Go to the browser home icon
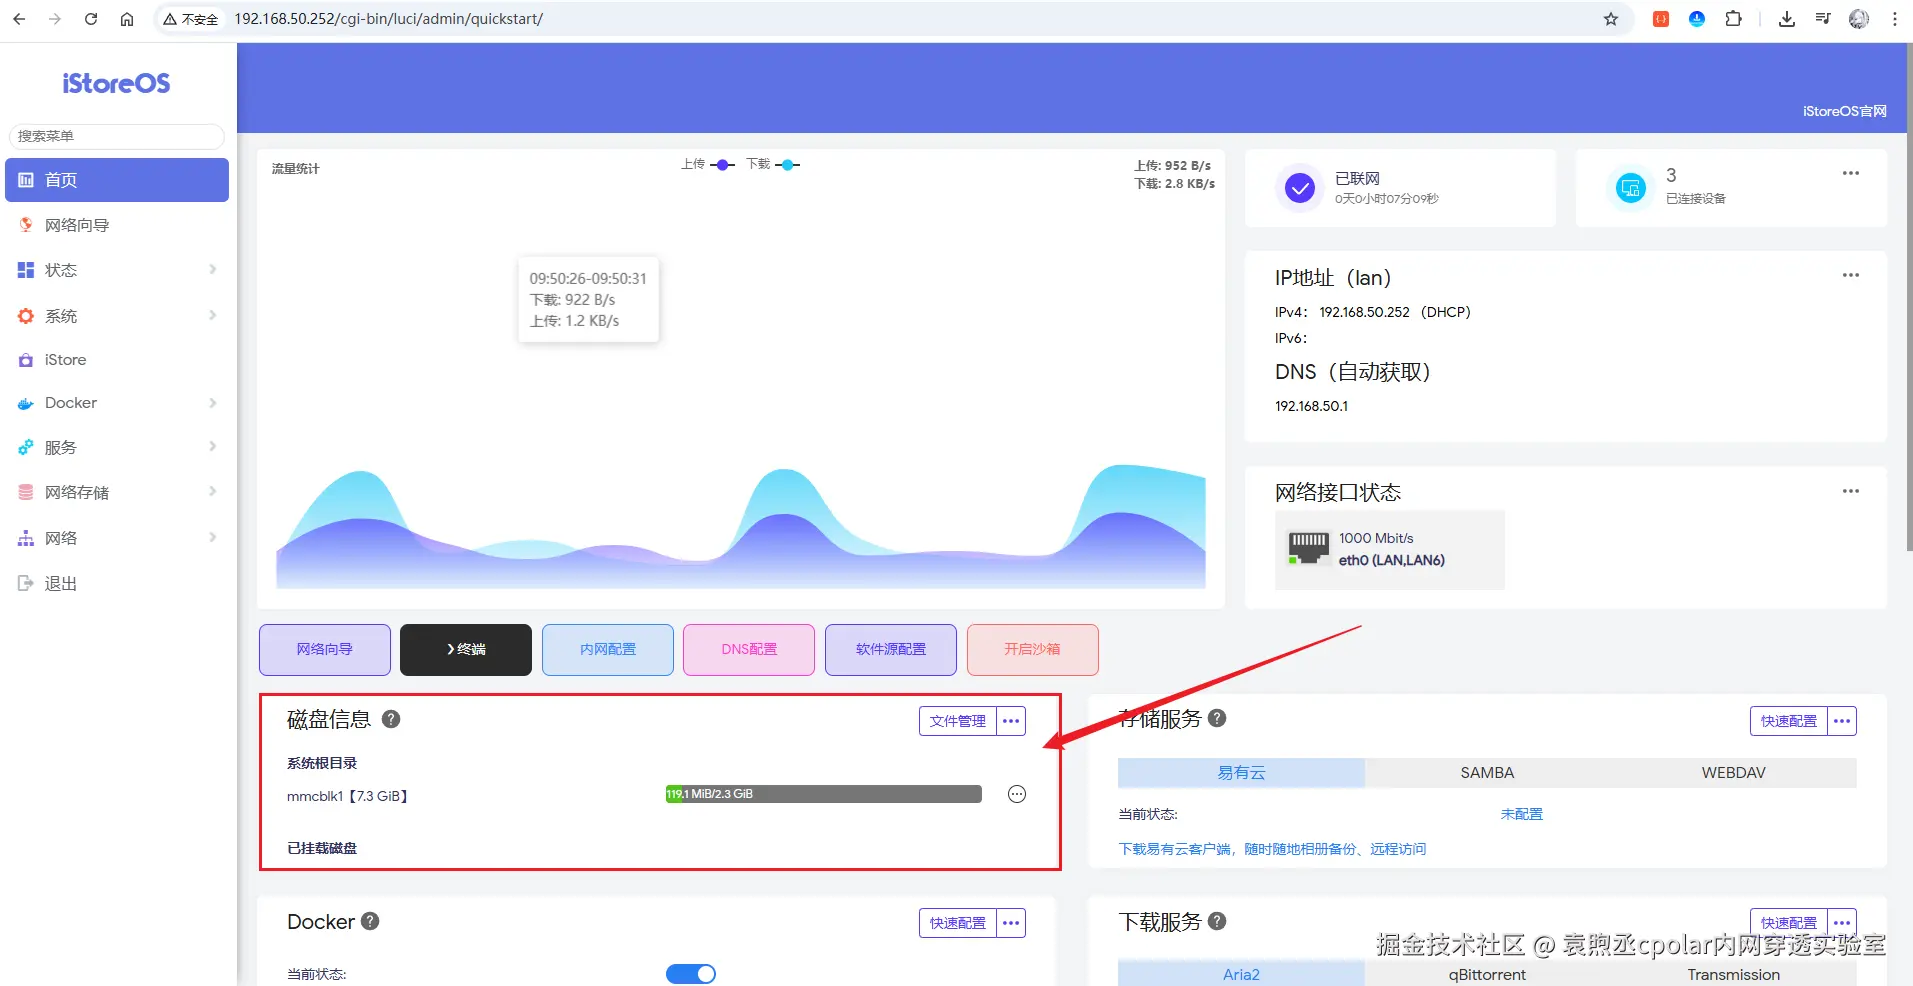The image size is (1913, 986). click(127, 19)
